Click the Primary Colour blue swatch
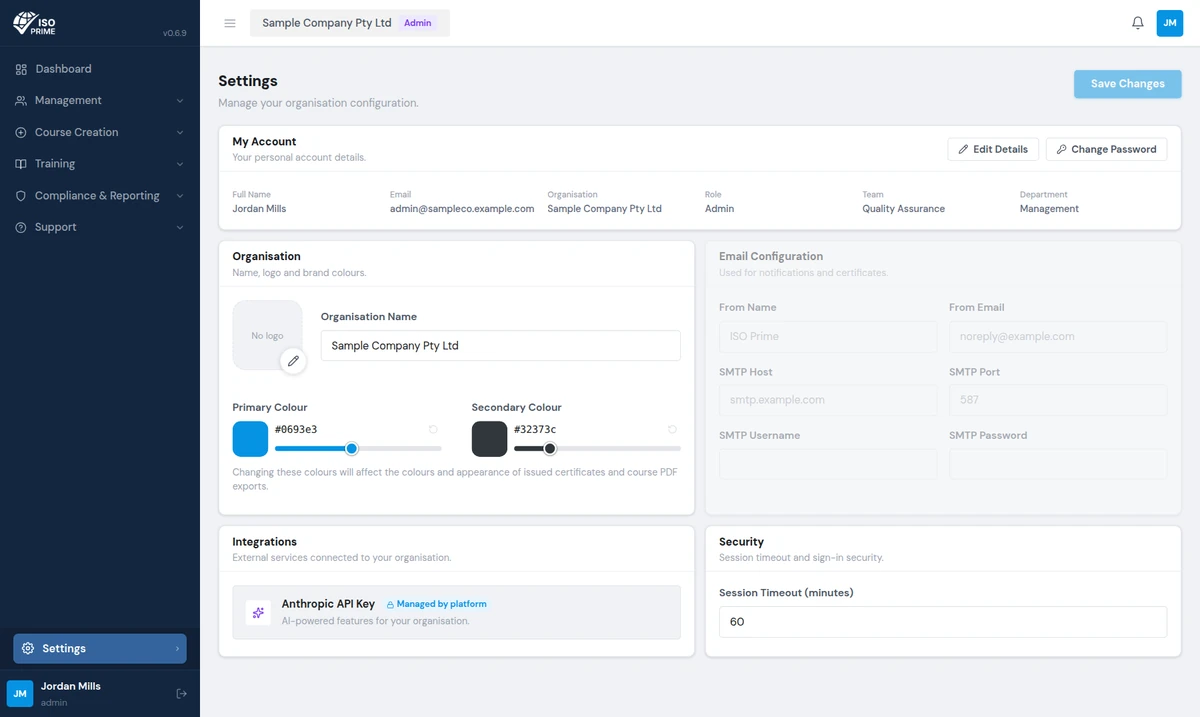 click(250, 439)
